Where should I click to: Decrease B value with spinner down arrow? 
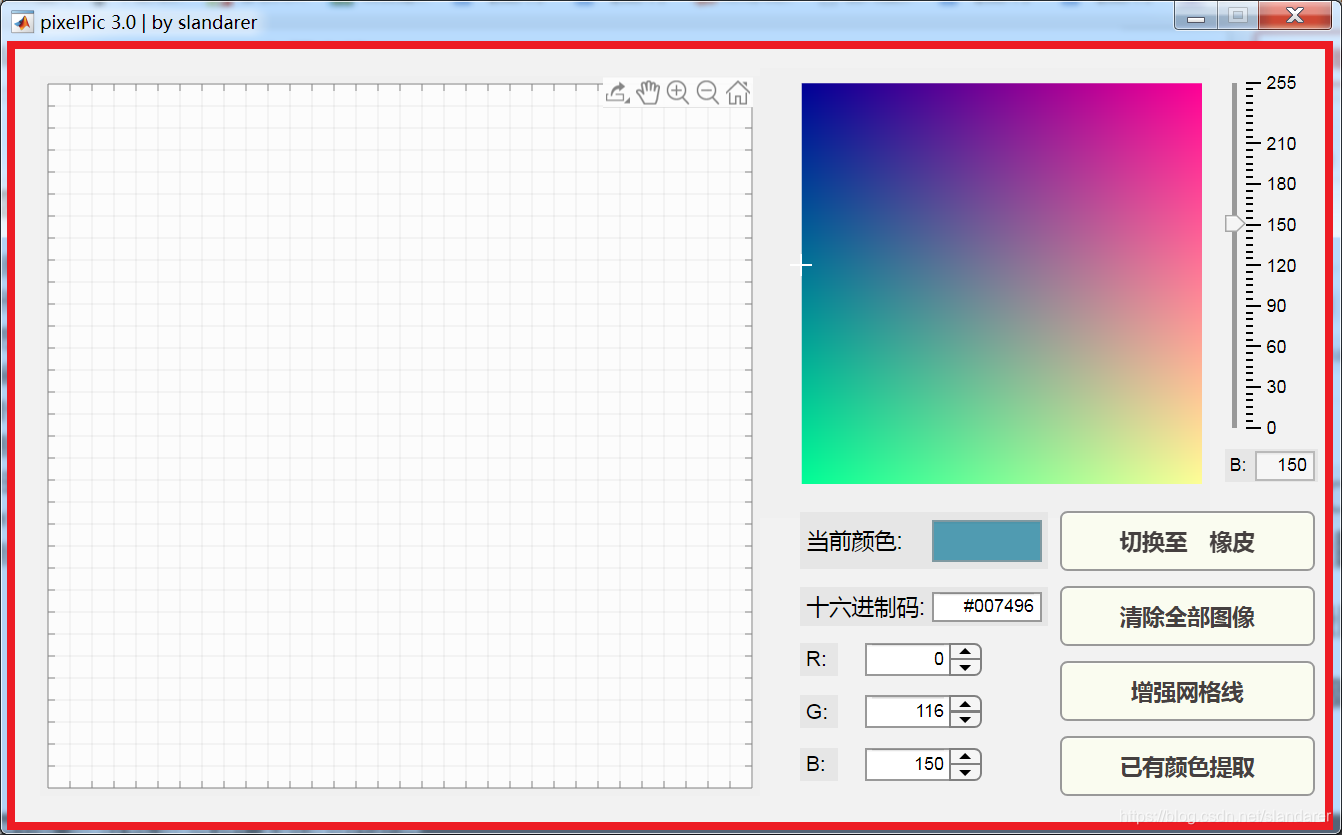click(965, 772)
